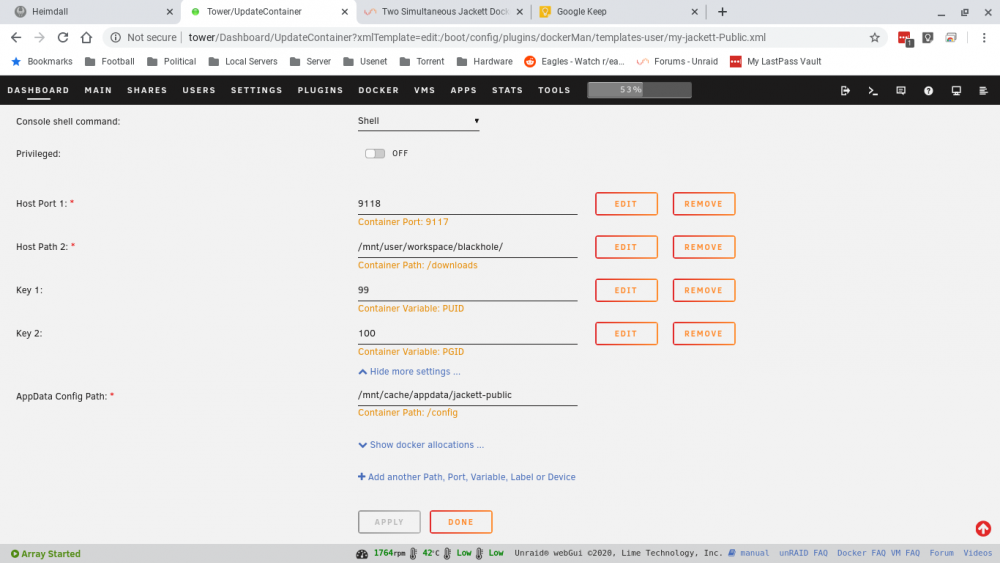Open the TOOLS menu

coord(554,91)
